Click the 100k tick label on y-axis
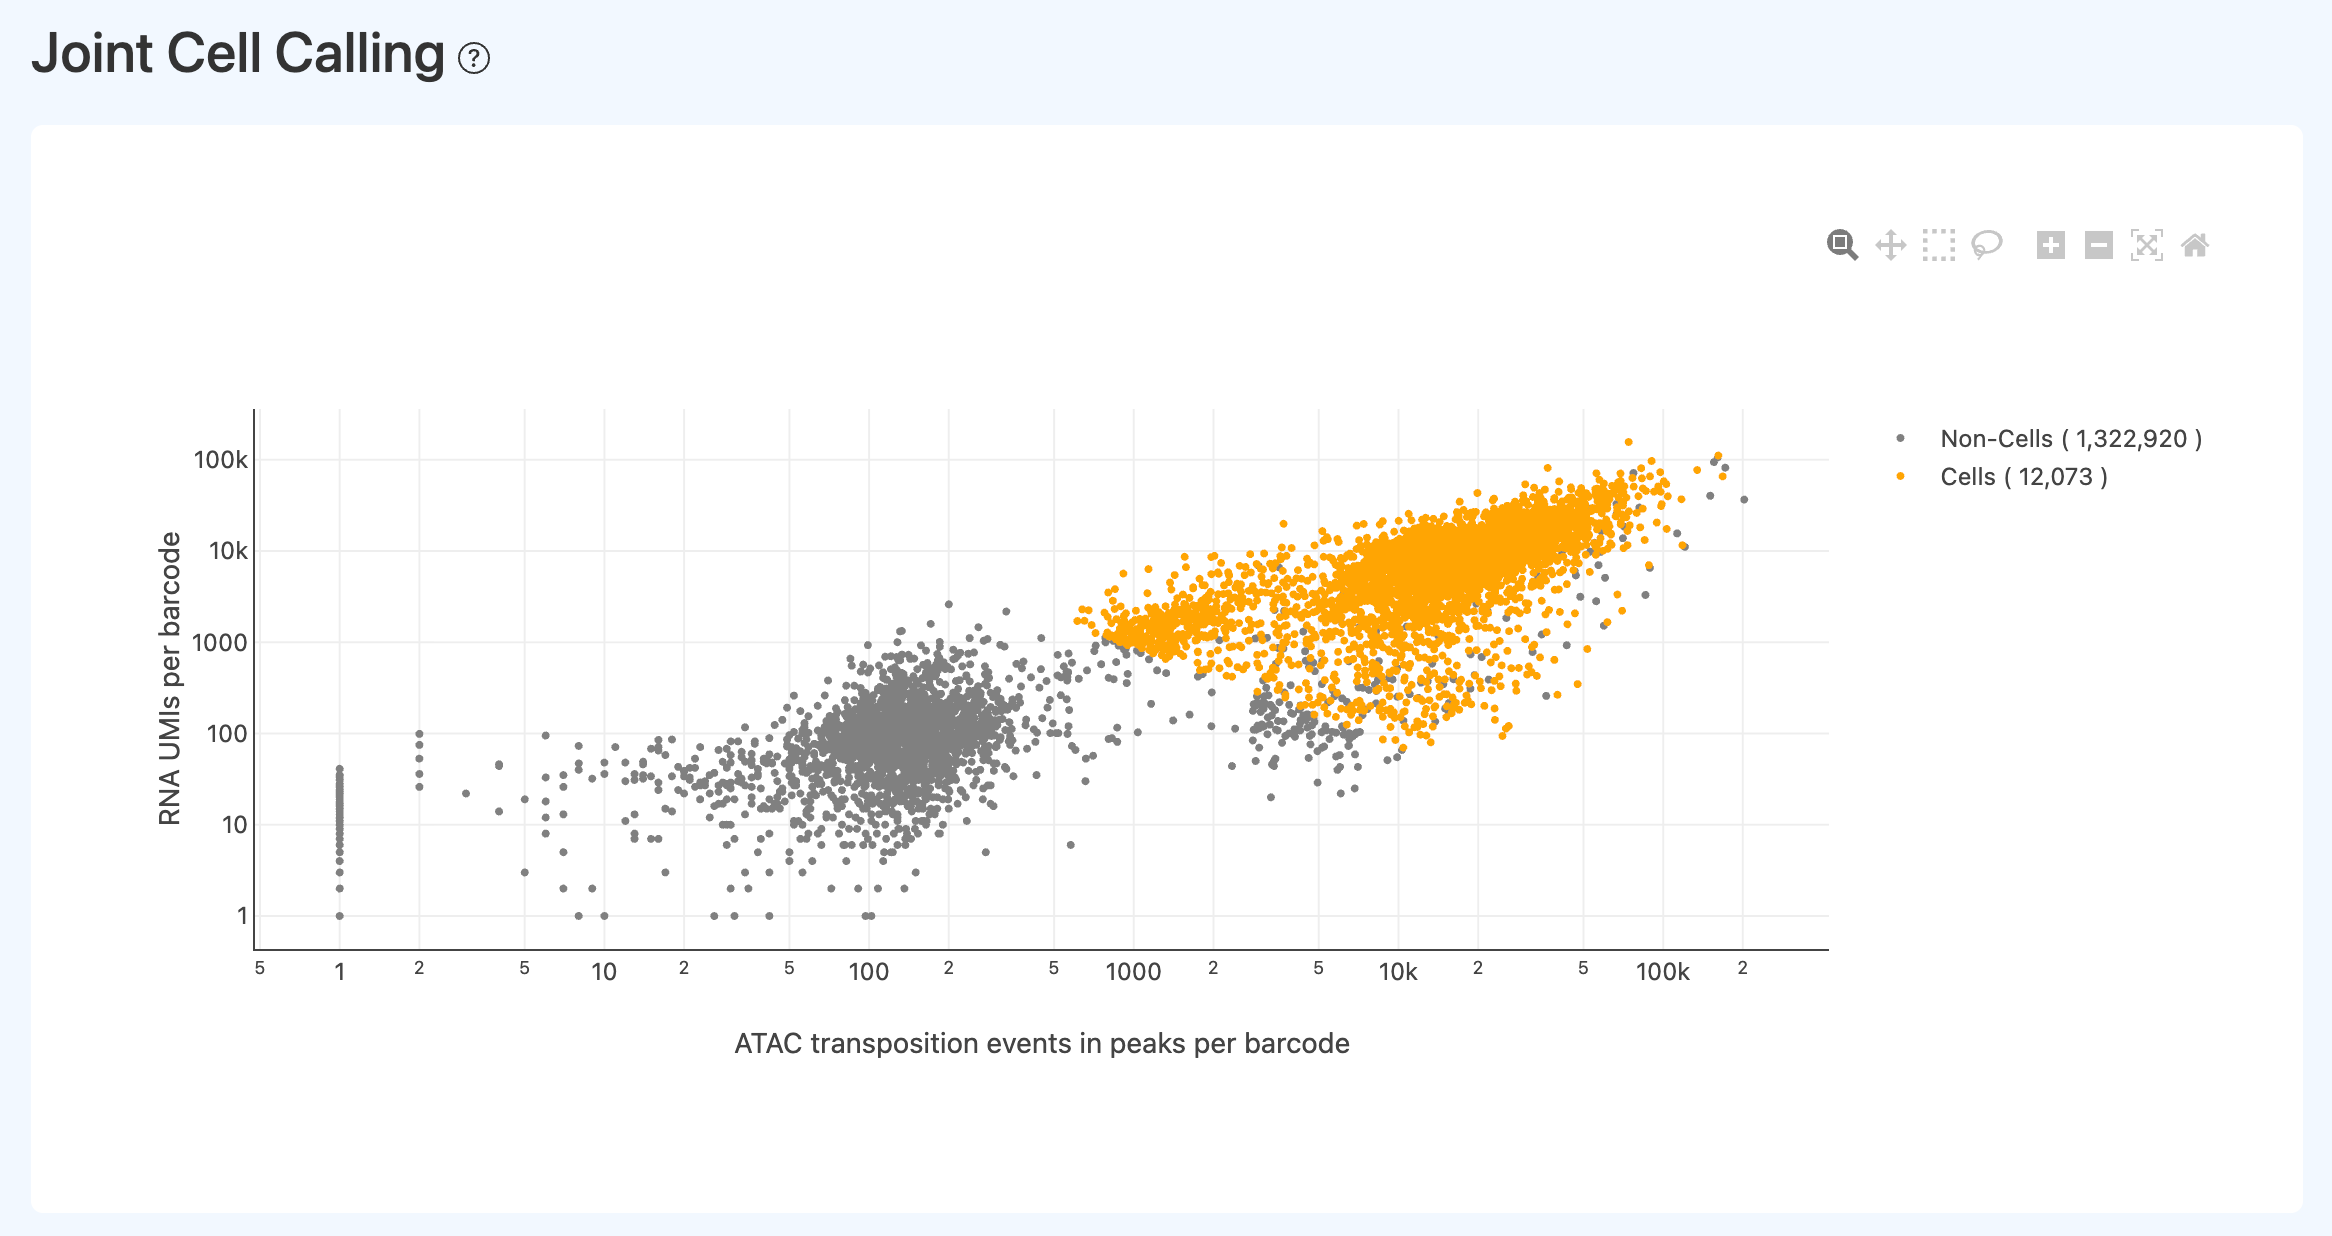2332x1236 pixels. click(220, 460)
